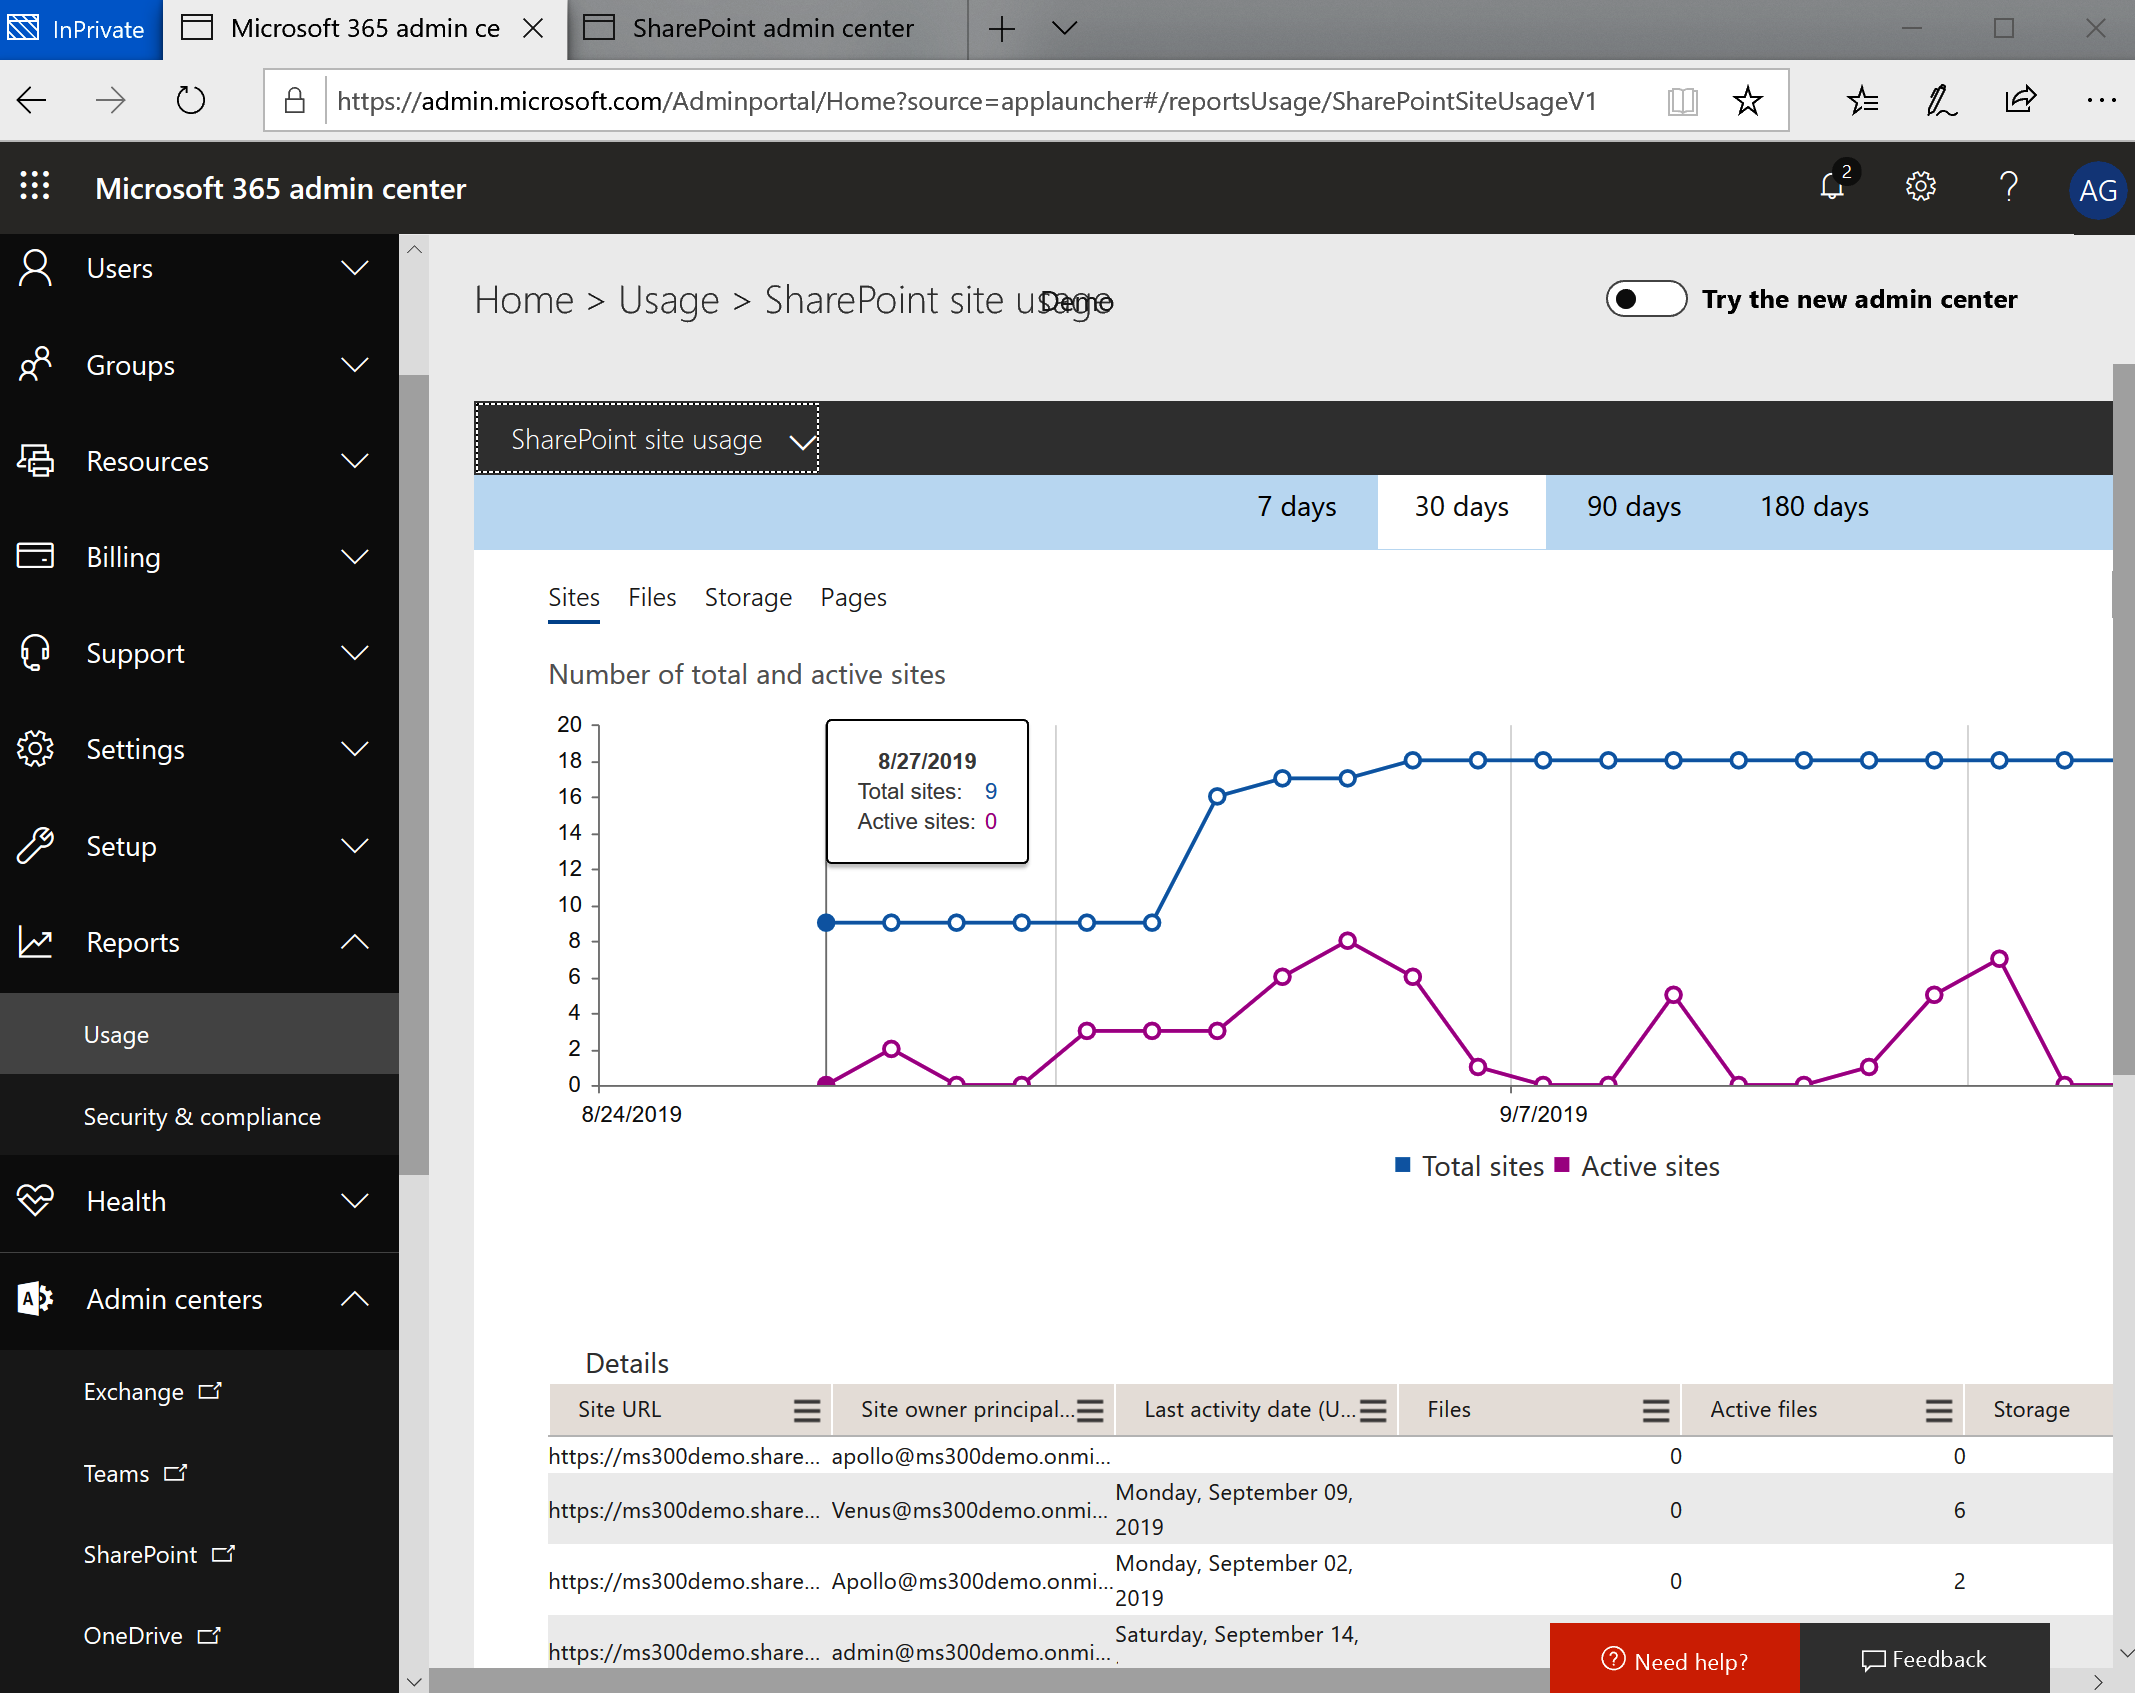Switch to the Storage tab
2135x1693 pixels.
pyautogui.click(x=748, y=597)
